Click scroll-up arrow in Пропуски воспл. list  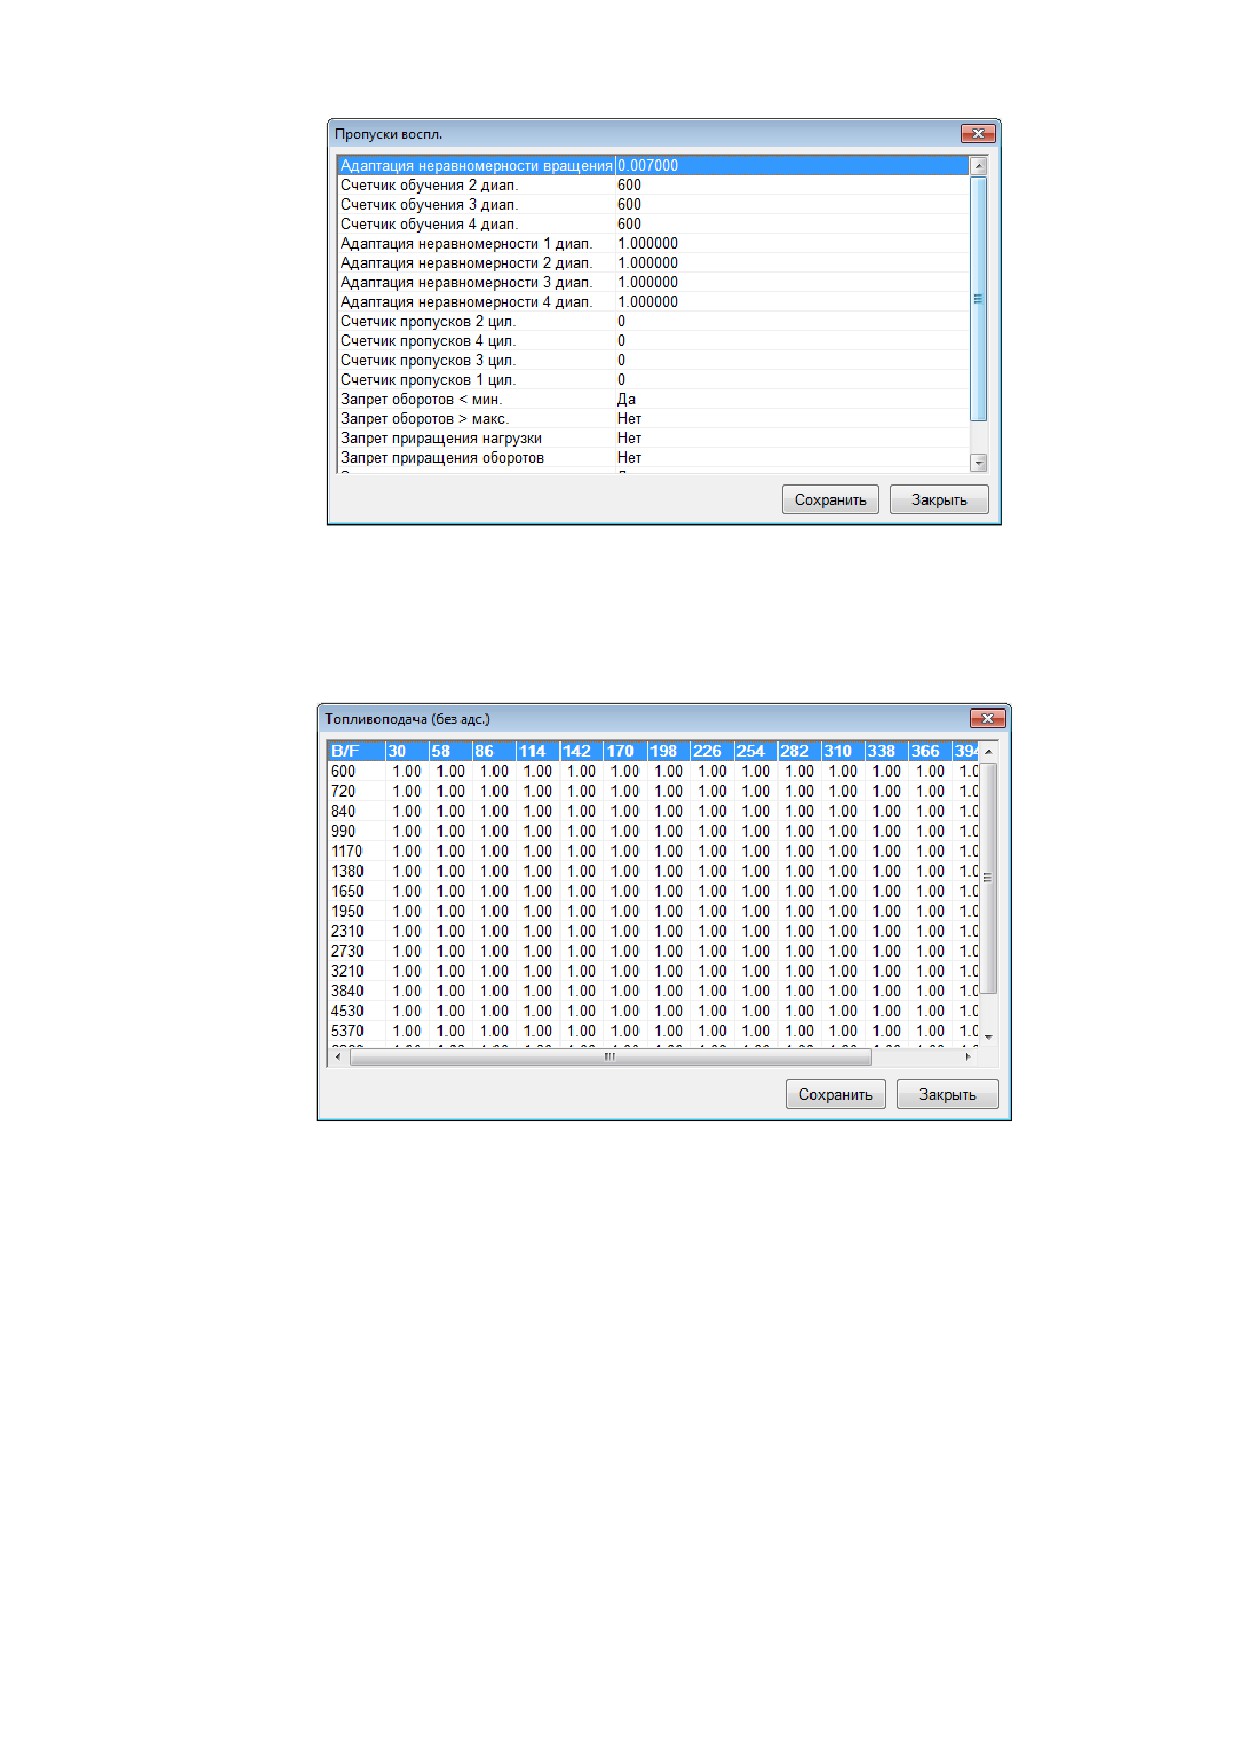pos(979,166)
